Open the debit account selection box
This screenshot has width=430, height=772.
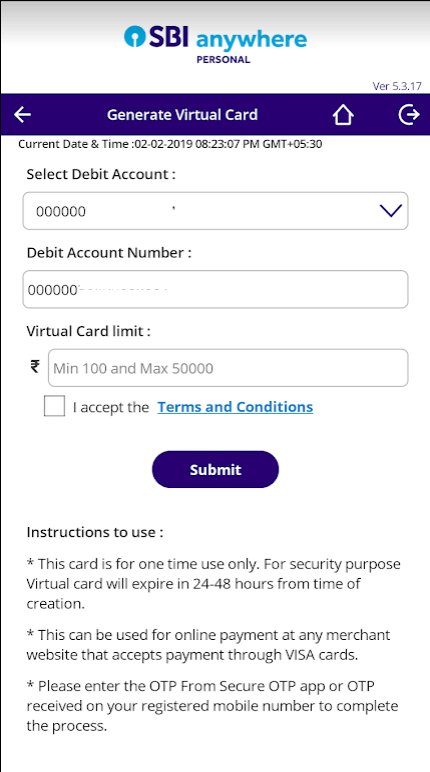215,211
